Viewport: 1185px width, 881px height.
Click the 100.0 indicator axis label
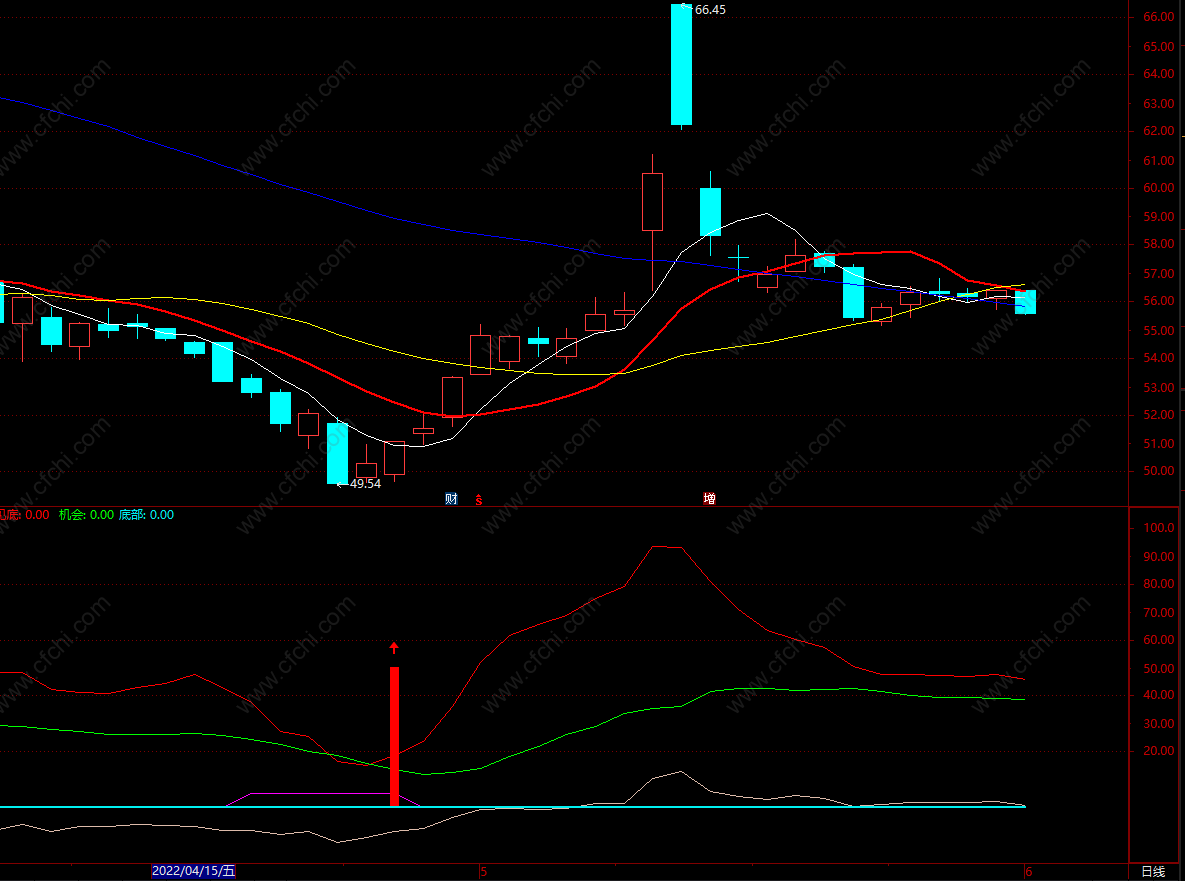click(1159, 528)
